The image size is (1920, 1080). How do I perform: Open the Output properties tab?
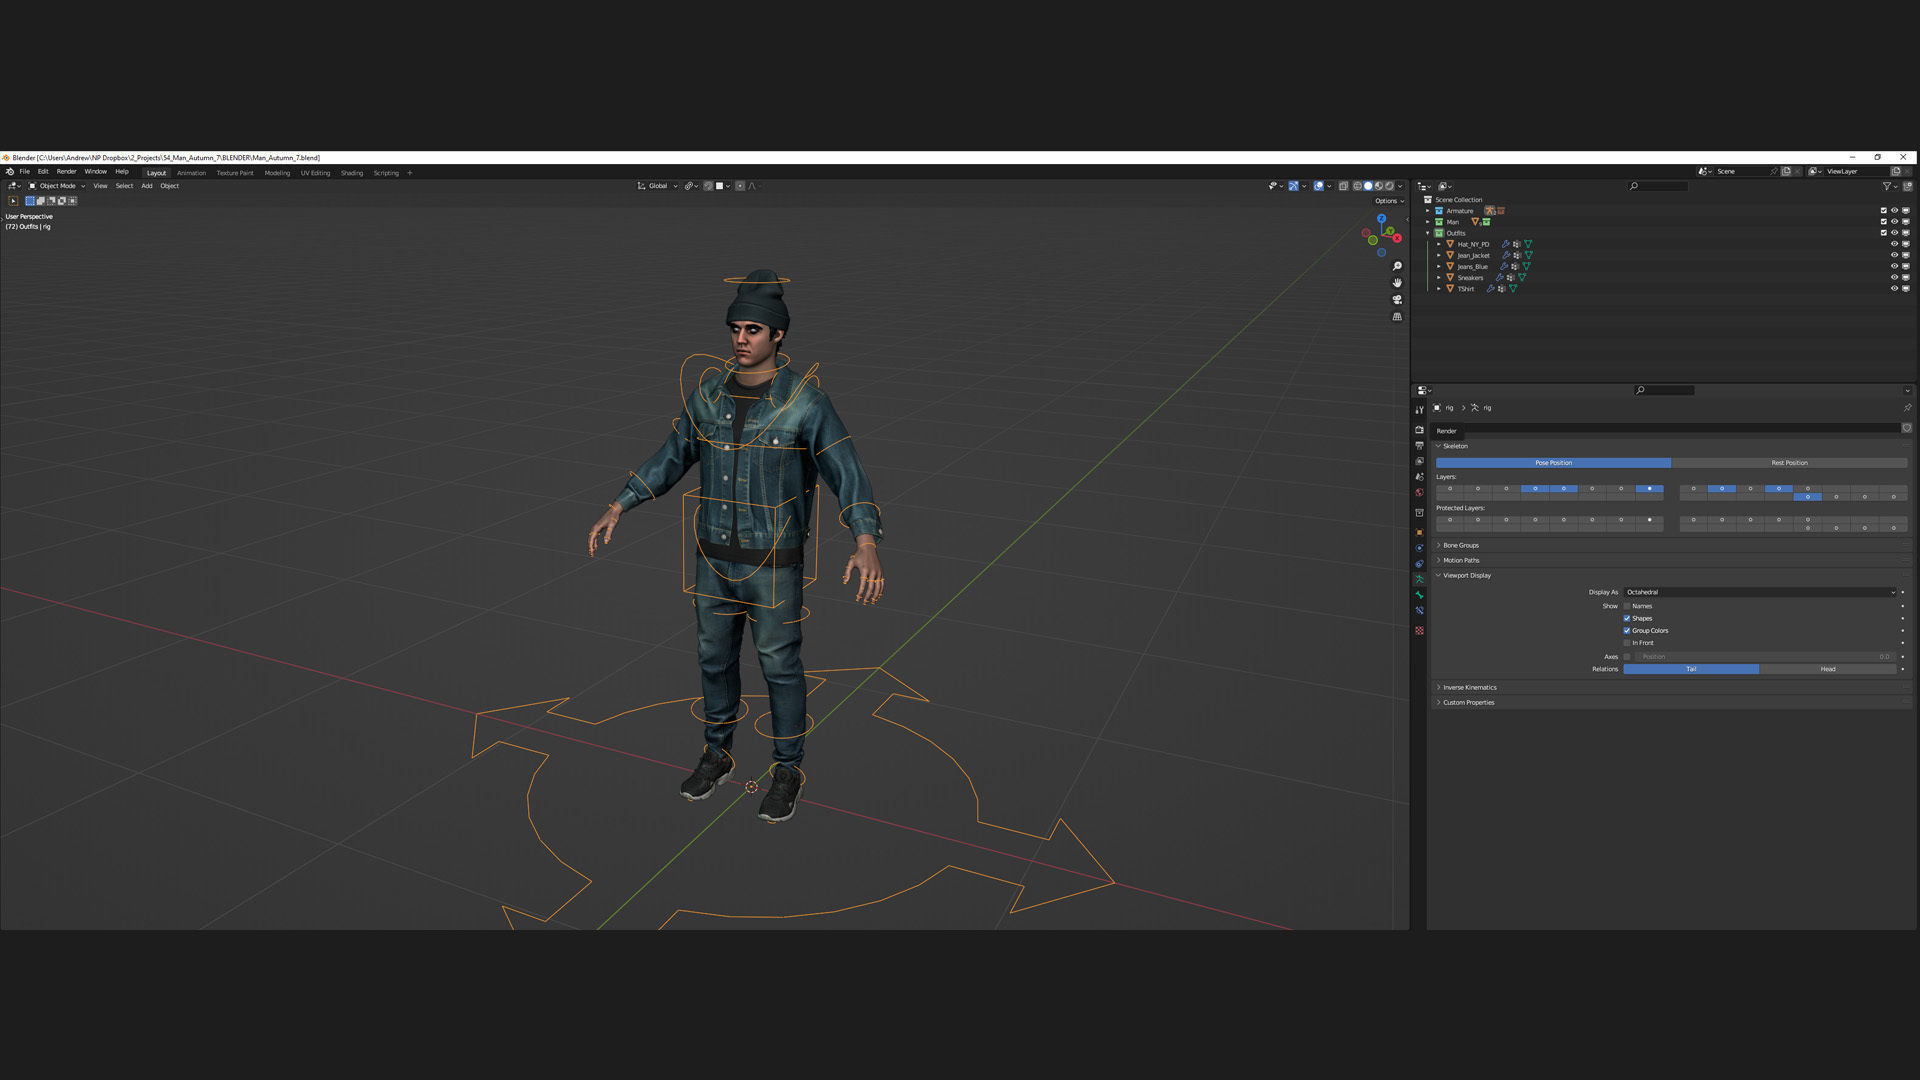click(x=1419, y=445)
